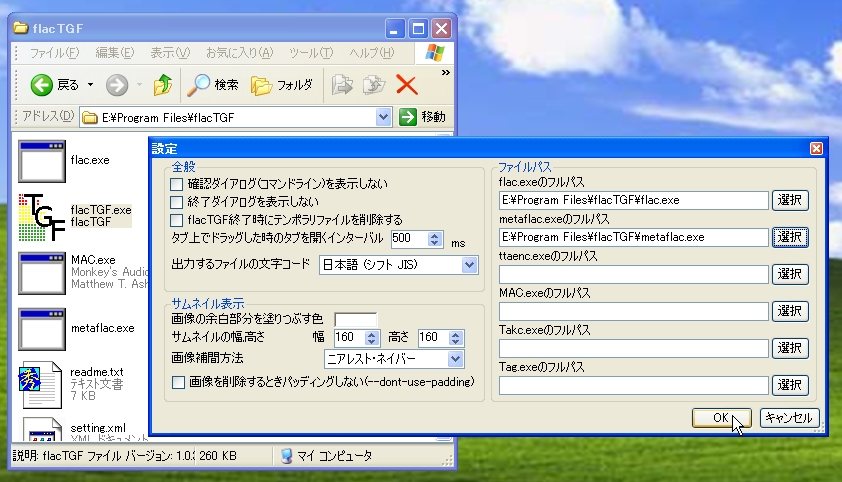Select the MAC.exe file icon

point(42,274)
